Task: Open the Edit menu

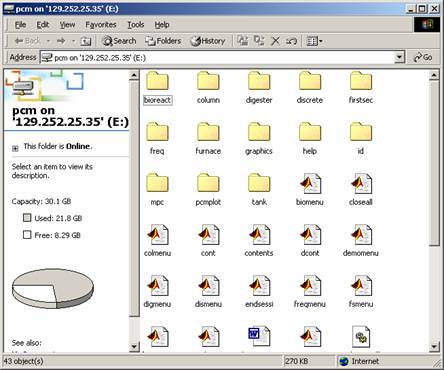Action: click(43, 25)
